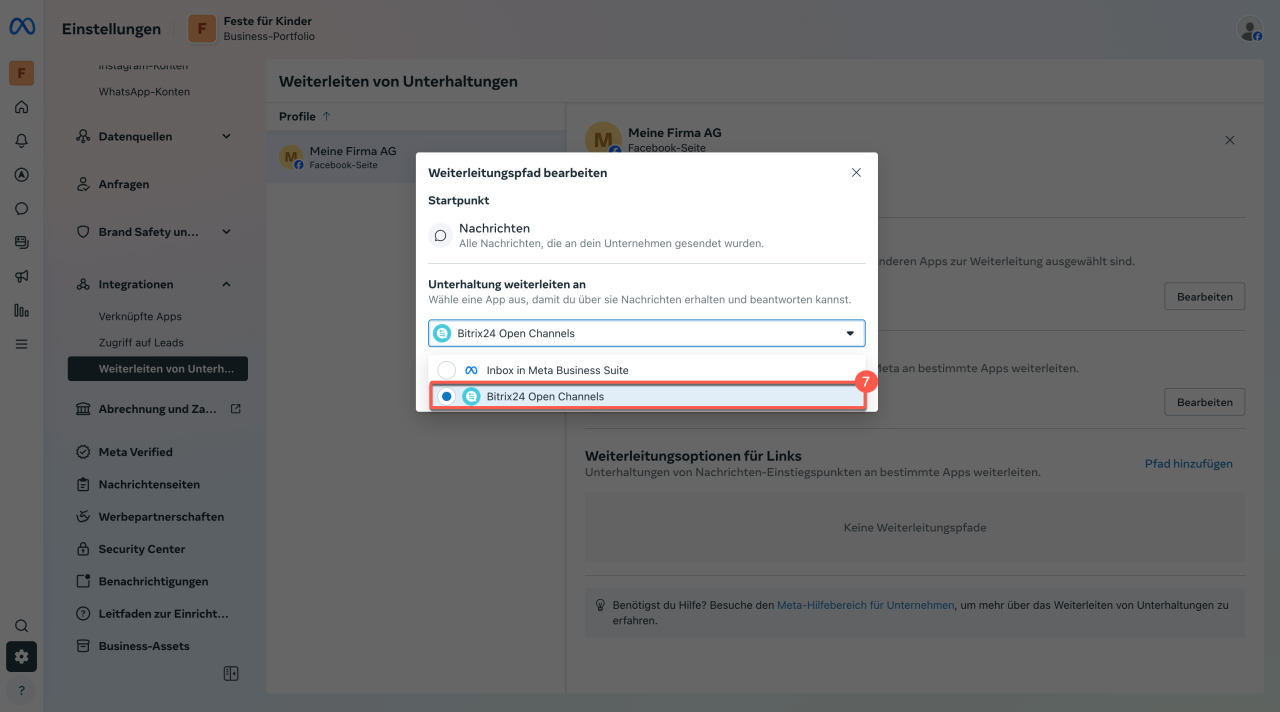Click the Nachrichten chat bubble icon in dialog
The width and height of the screenshot is (1280, 712).
point(440,236)
